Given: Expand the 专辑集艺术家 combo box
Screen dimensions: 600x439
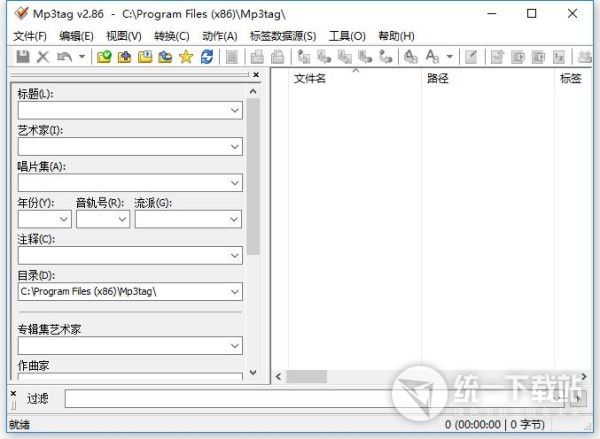Looking at the screenshot, I should point(235,346).
